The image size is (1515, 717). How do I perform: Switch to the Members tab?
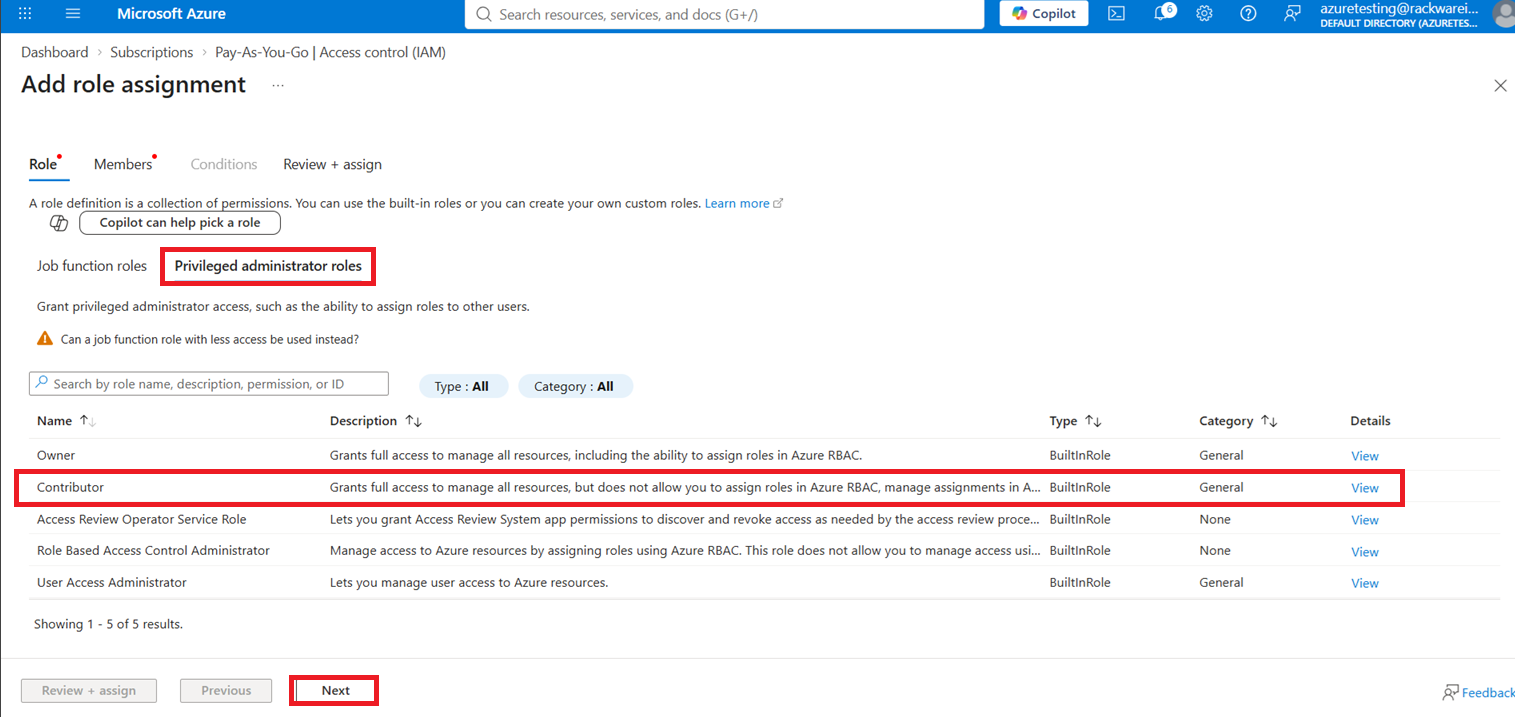pyautogui.click(x=123, y=164)
